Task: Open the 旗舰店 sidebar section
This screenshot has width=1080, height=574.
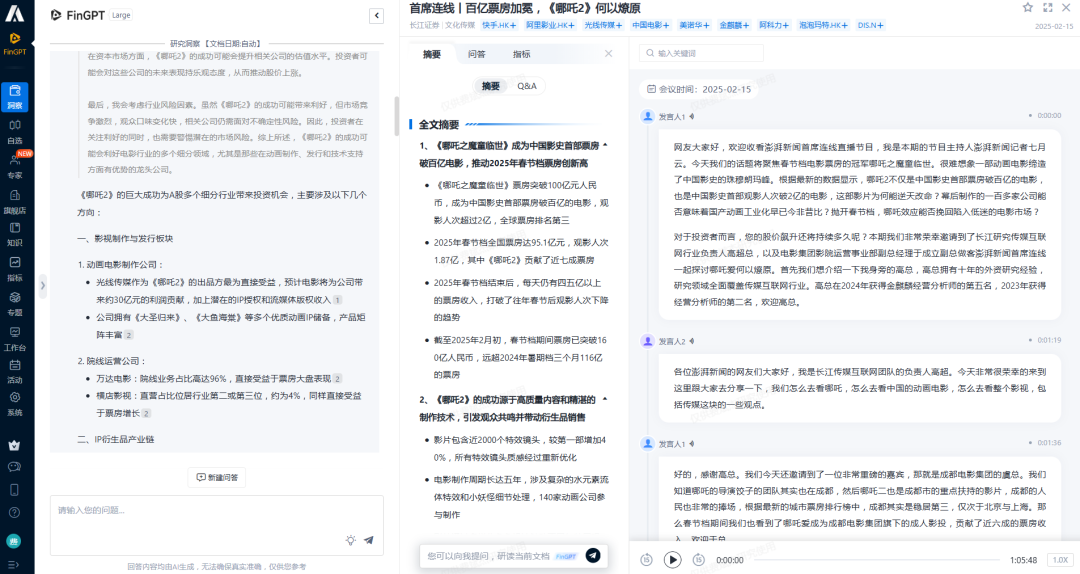Action: 14,202
